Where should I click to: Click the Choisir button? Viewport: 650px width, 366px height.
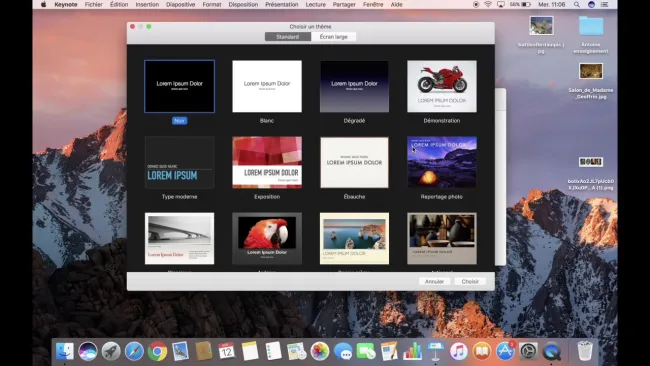tap(470, 281)
